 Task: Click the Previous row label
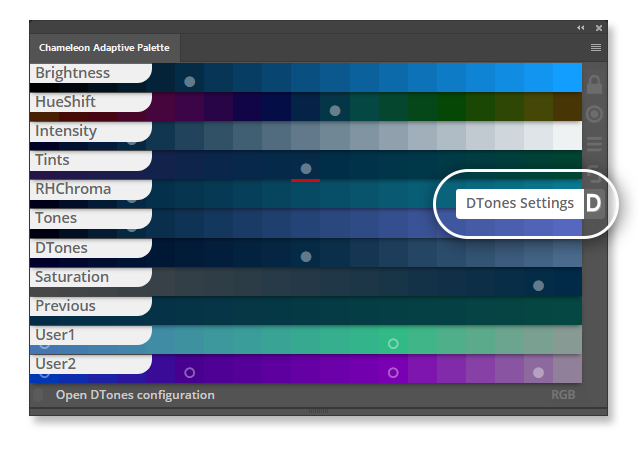[x=91, y=306]
